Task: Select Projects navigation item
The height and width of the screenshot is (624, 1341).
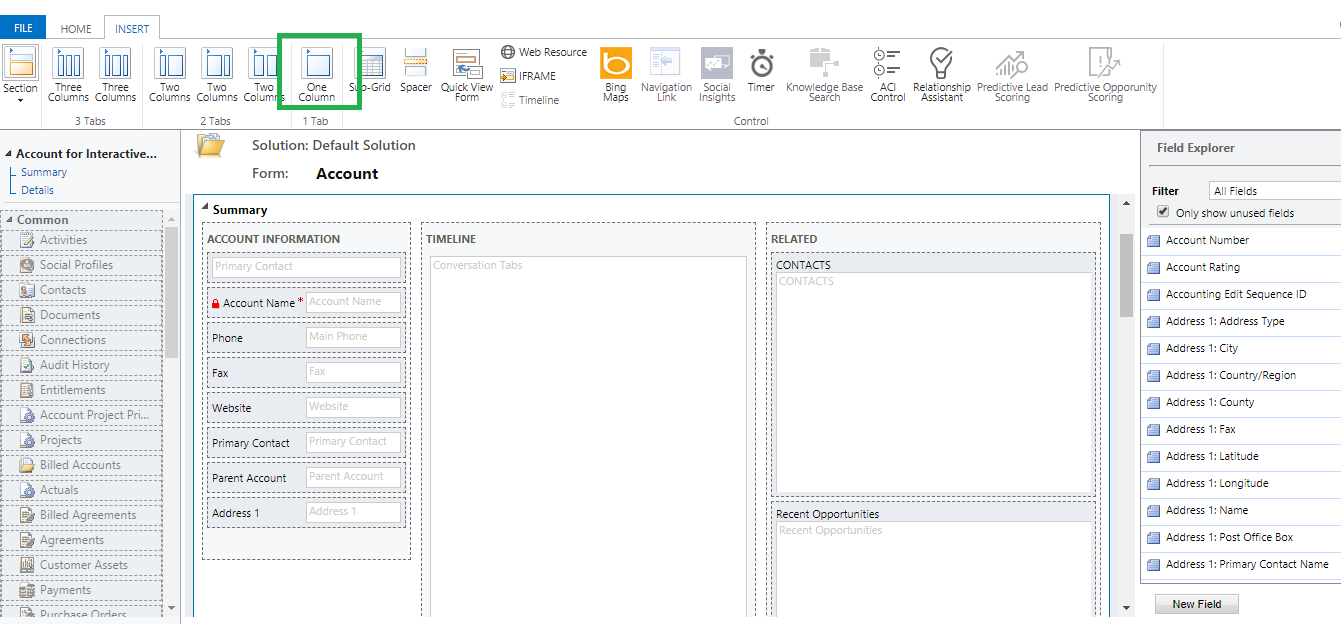Action: point(82,440)
